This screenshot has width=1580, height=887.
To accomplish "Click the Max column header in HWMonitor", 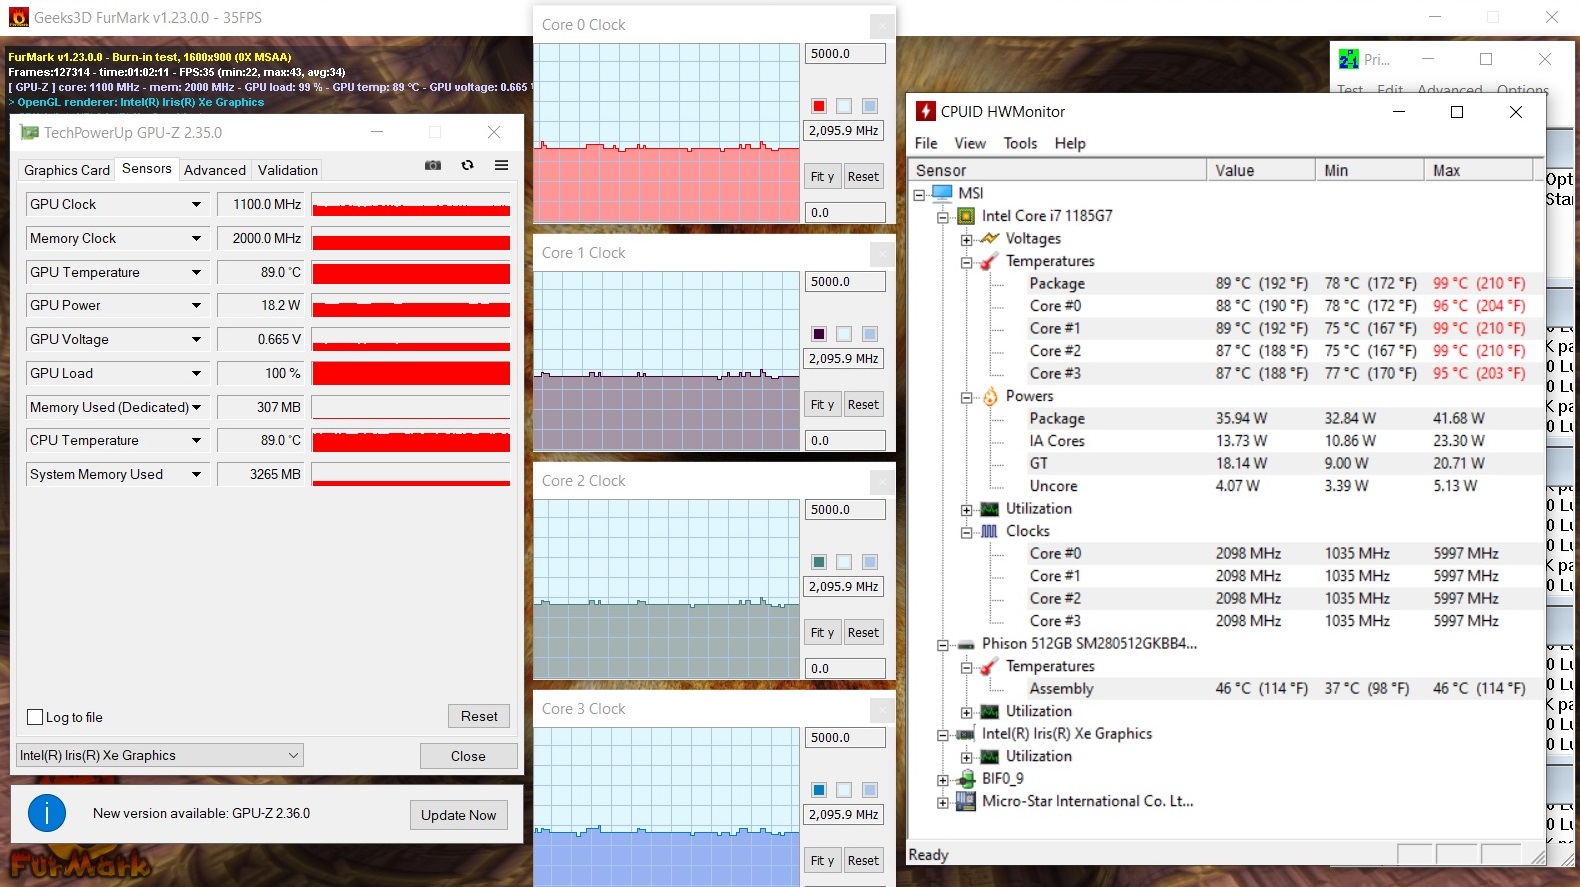I will click(1478, 170).
